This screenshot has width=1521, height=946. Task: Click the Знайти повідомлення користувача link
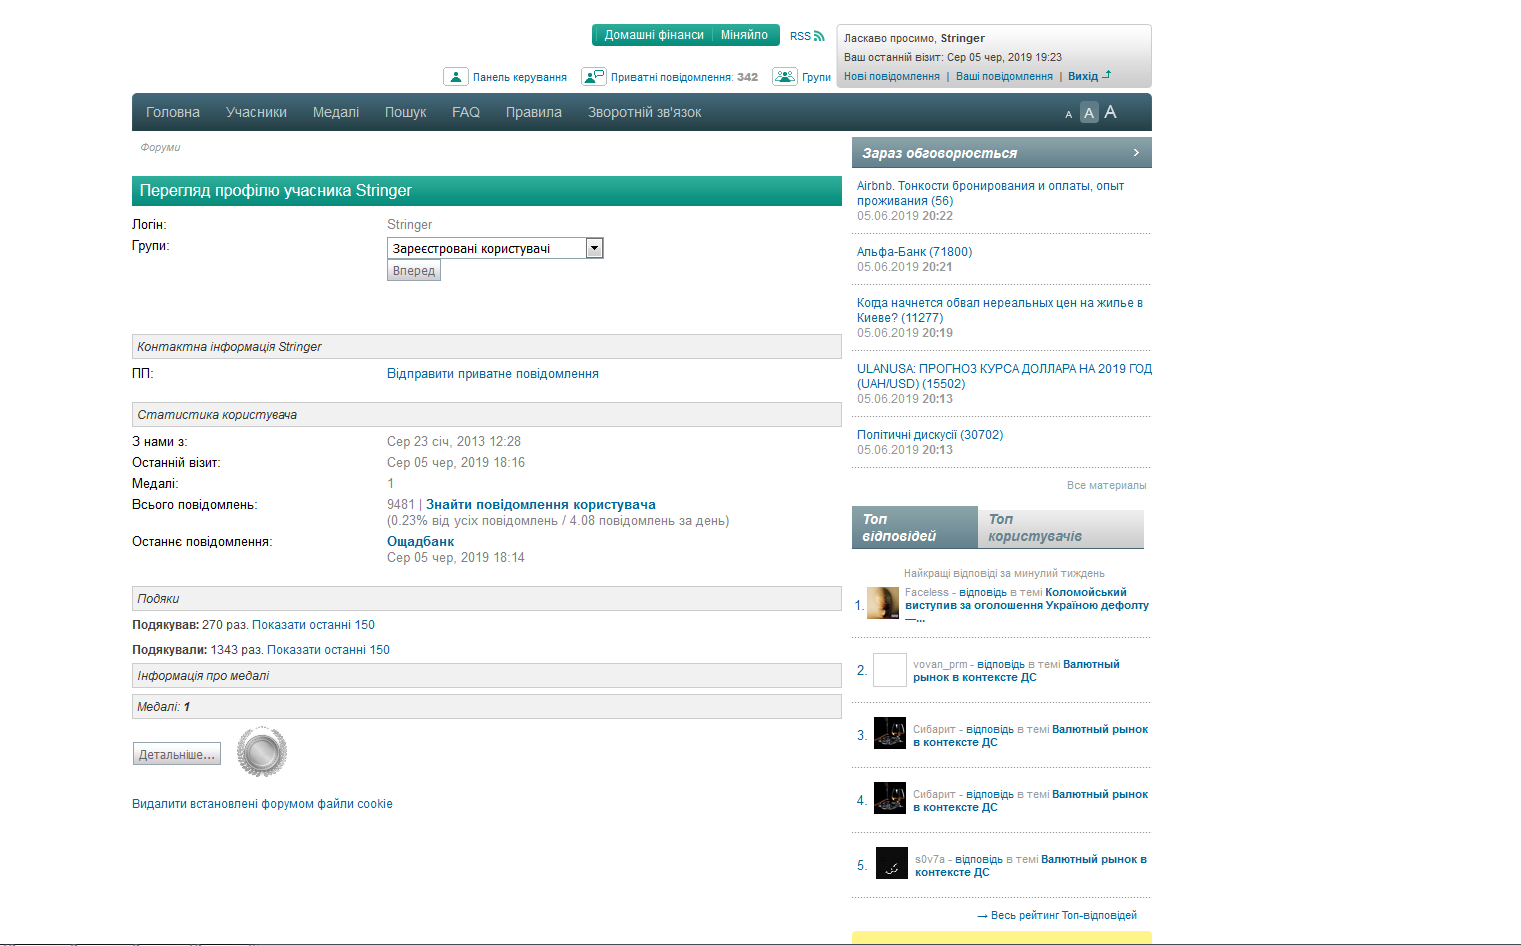click(x=539, y=504)
